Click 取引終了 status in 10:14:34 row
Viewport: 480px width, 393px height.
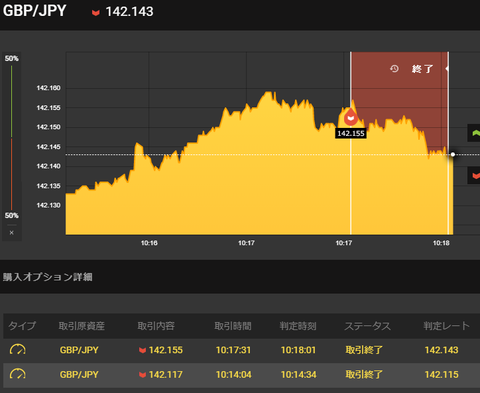(x=364, y=375)
